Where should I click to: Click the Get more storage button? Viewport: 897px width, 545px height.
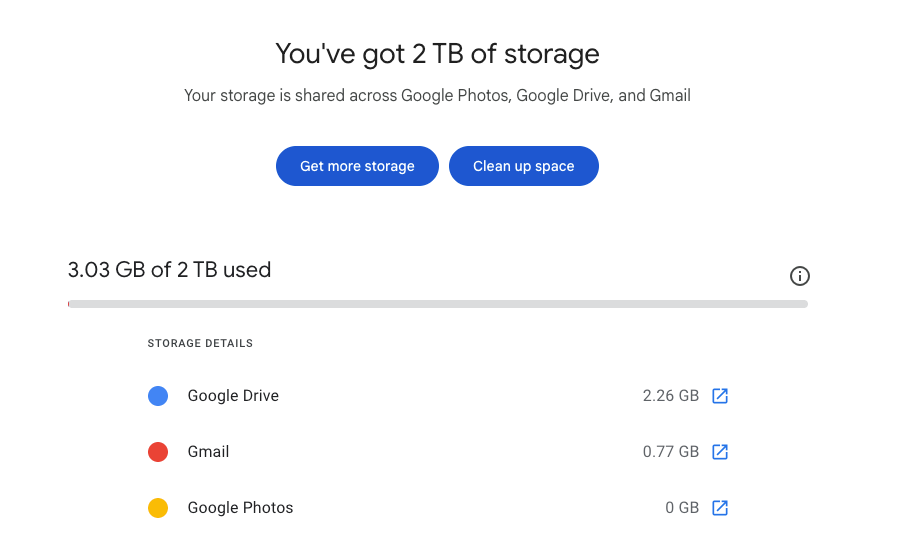click(x=357, y=166)
